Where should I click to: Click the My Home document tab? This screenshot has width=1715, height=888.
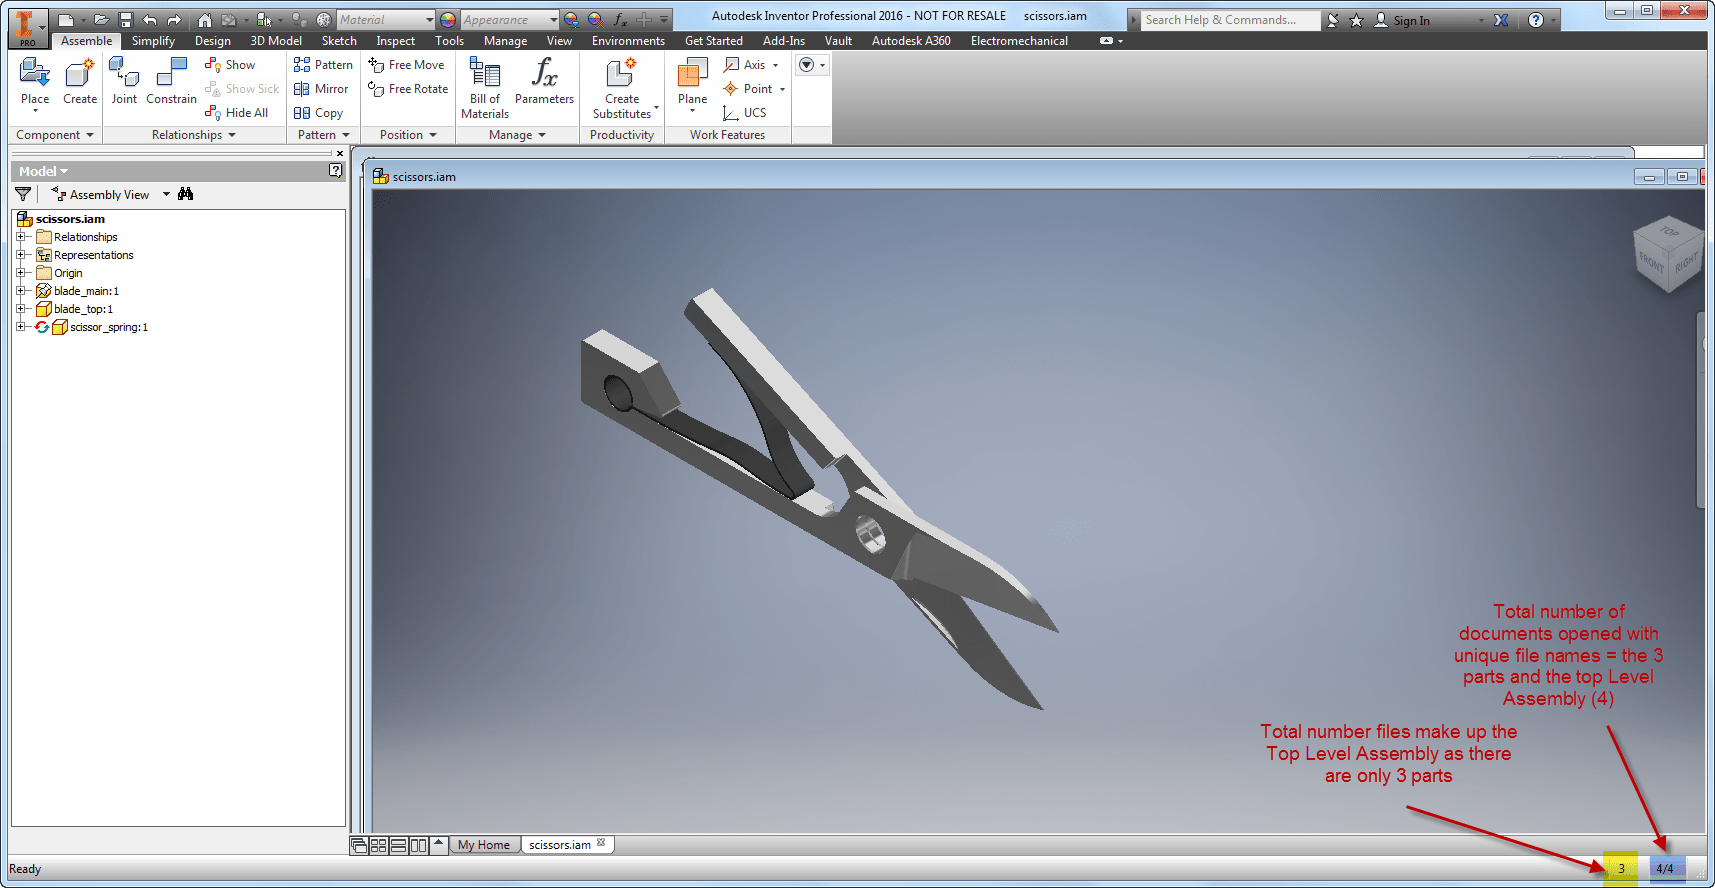click(x=484, y=845)
